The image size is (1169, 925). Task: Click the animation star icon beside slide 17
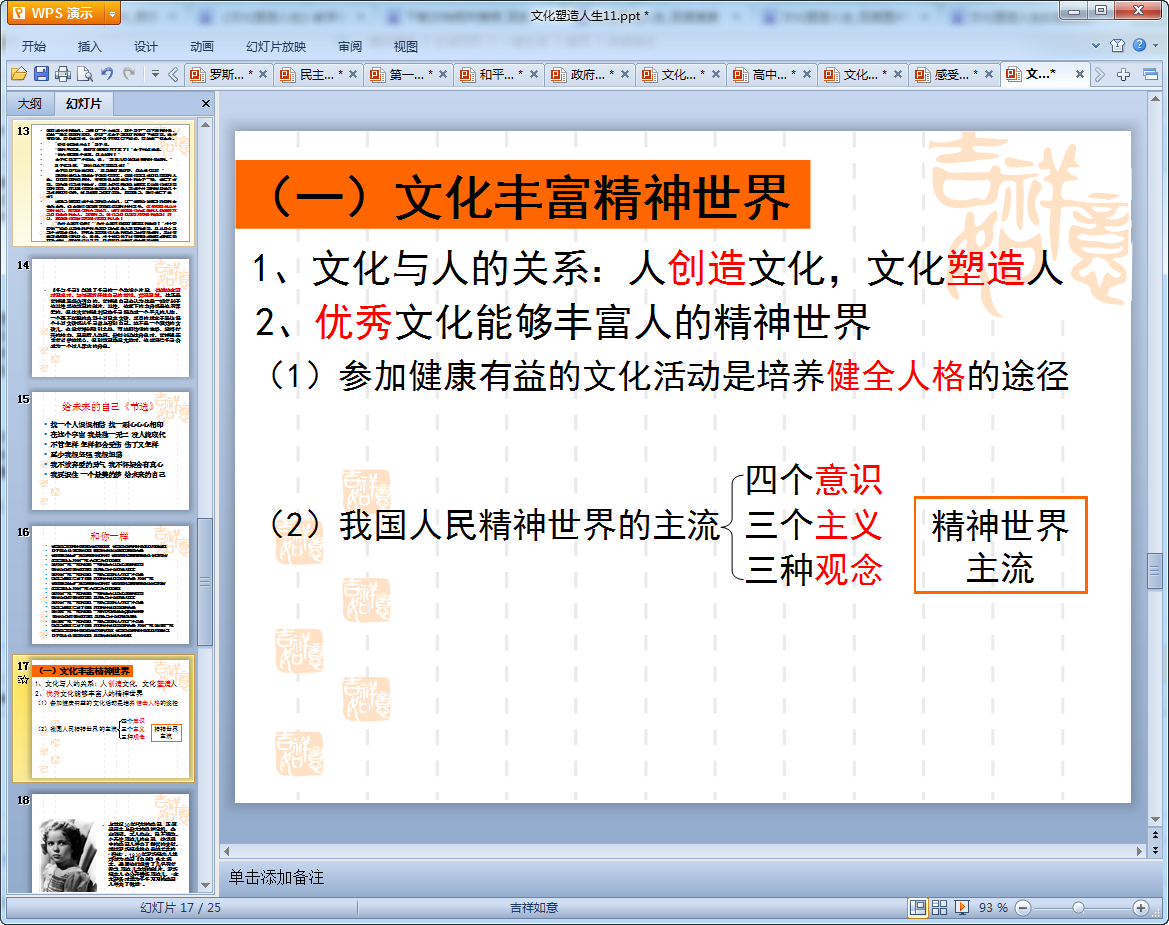pos(23,680)
